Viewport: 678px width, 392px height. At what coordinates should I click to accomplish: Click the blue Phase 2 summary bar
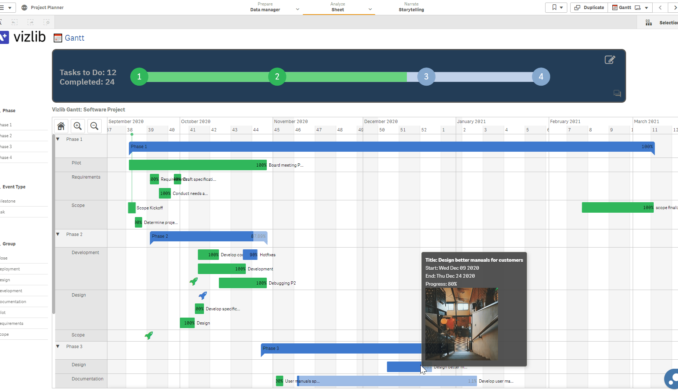pyautogui.click(x=208, y=236)
